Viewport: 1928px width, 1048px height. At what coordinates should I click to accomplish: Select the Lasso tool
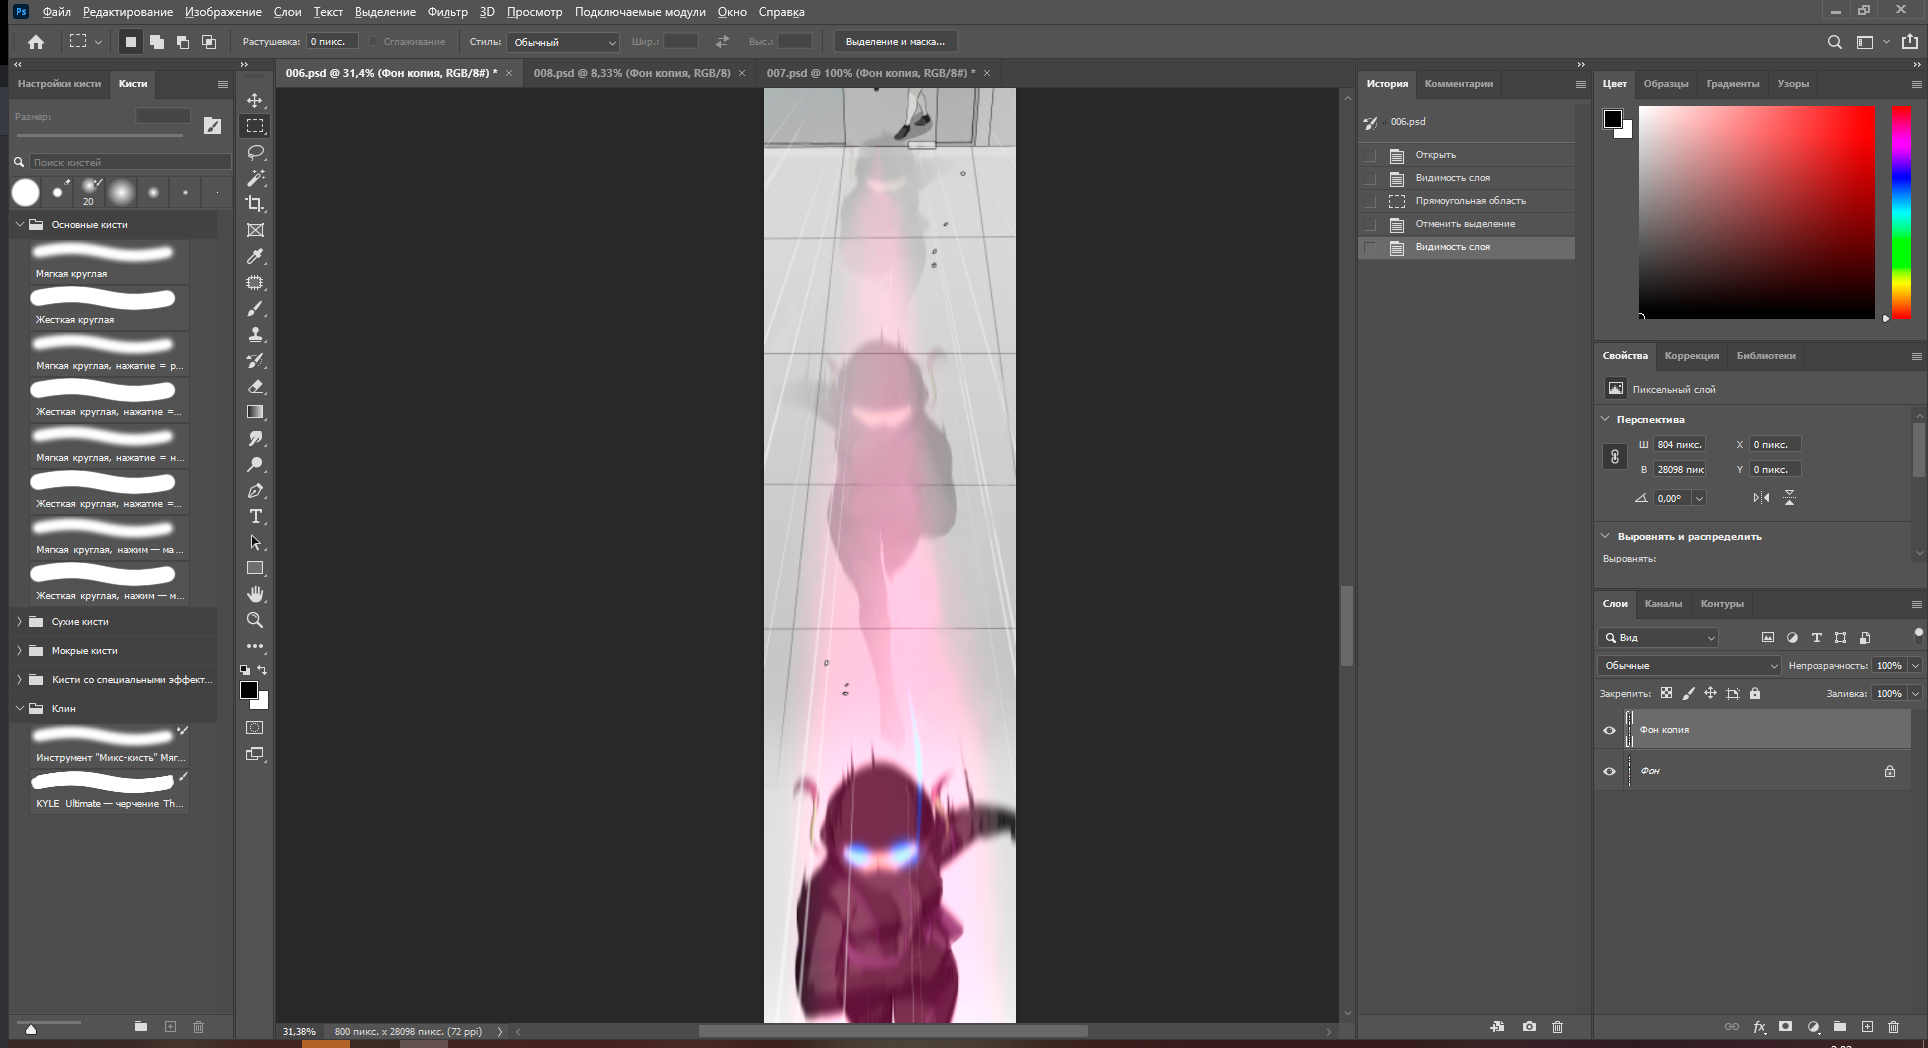[x=255, y=152]
